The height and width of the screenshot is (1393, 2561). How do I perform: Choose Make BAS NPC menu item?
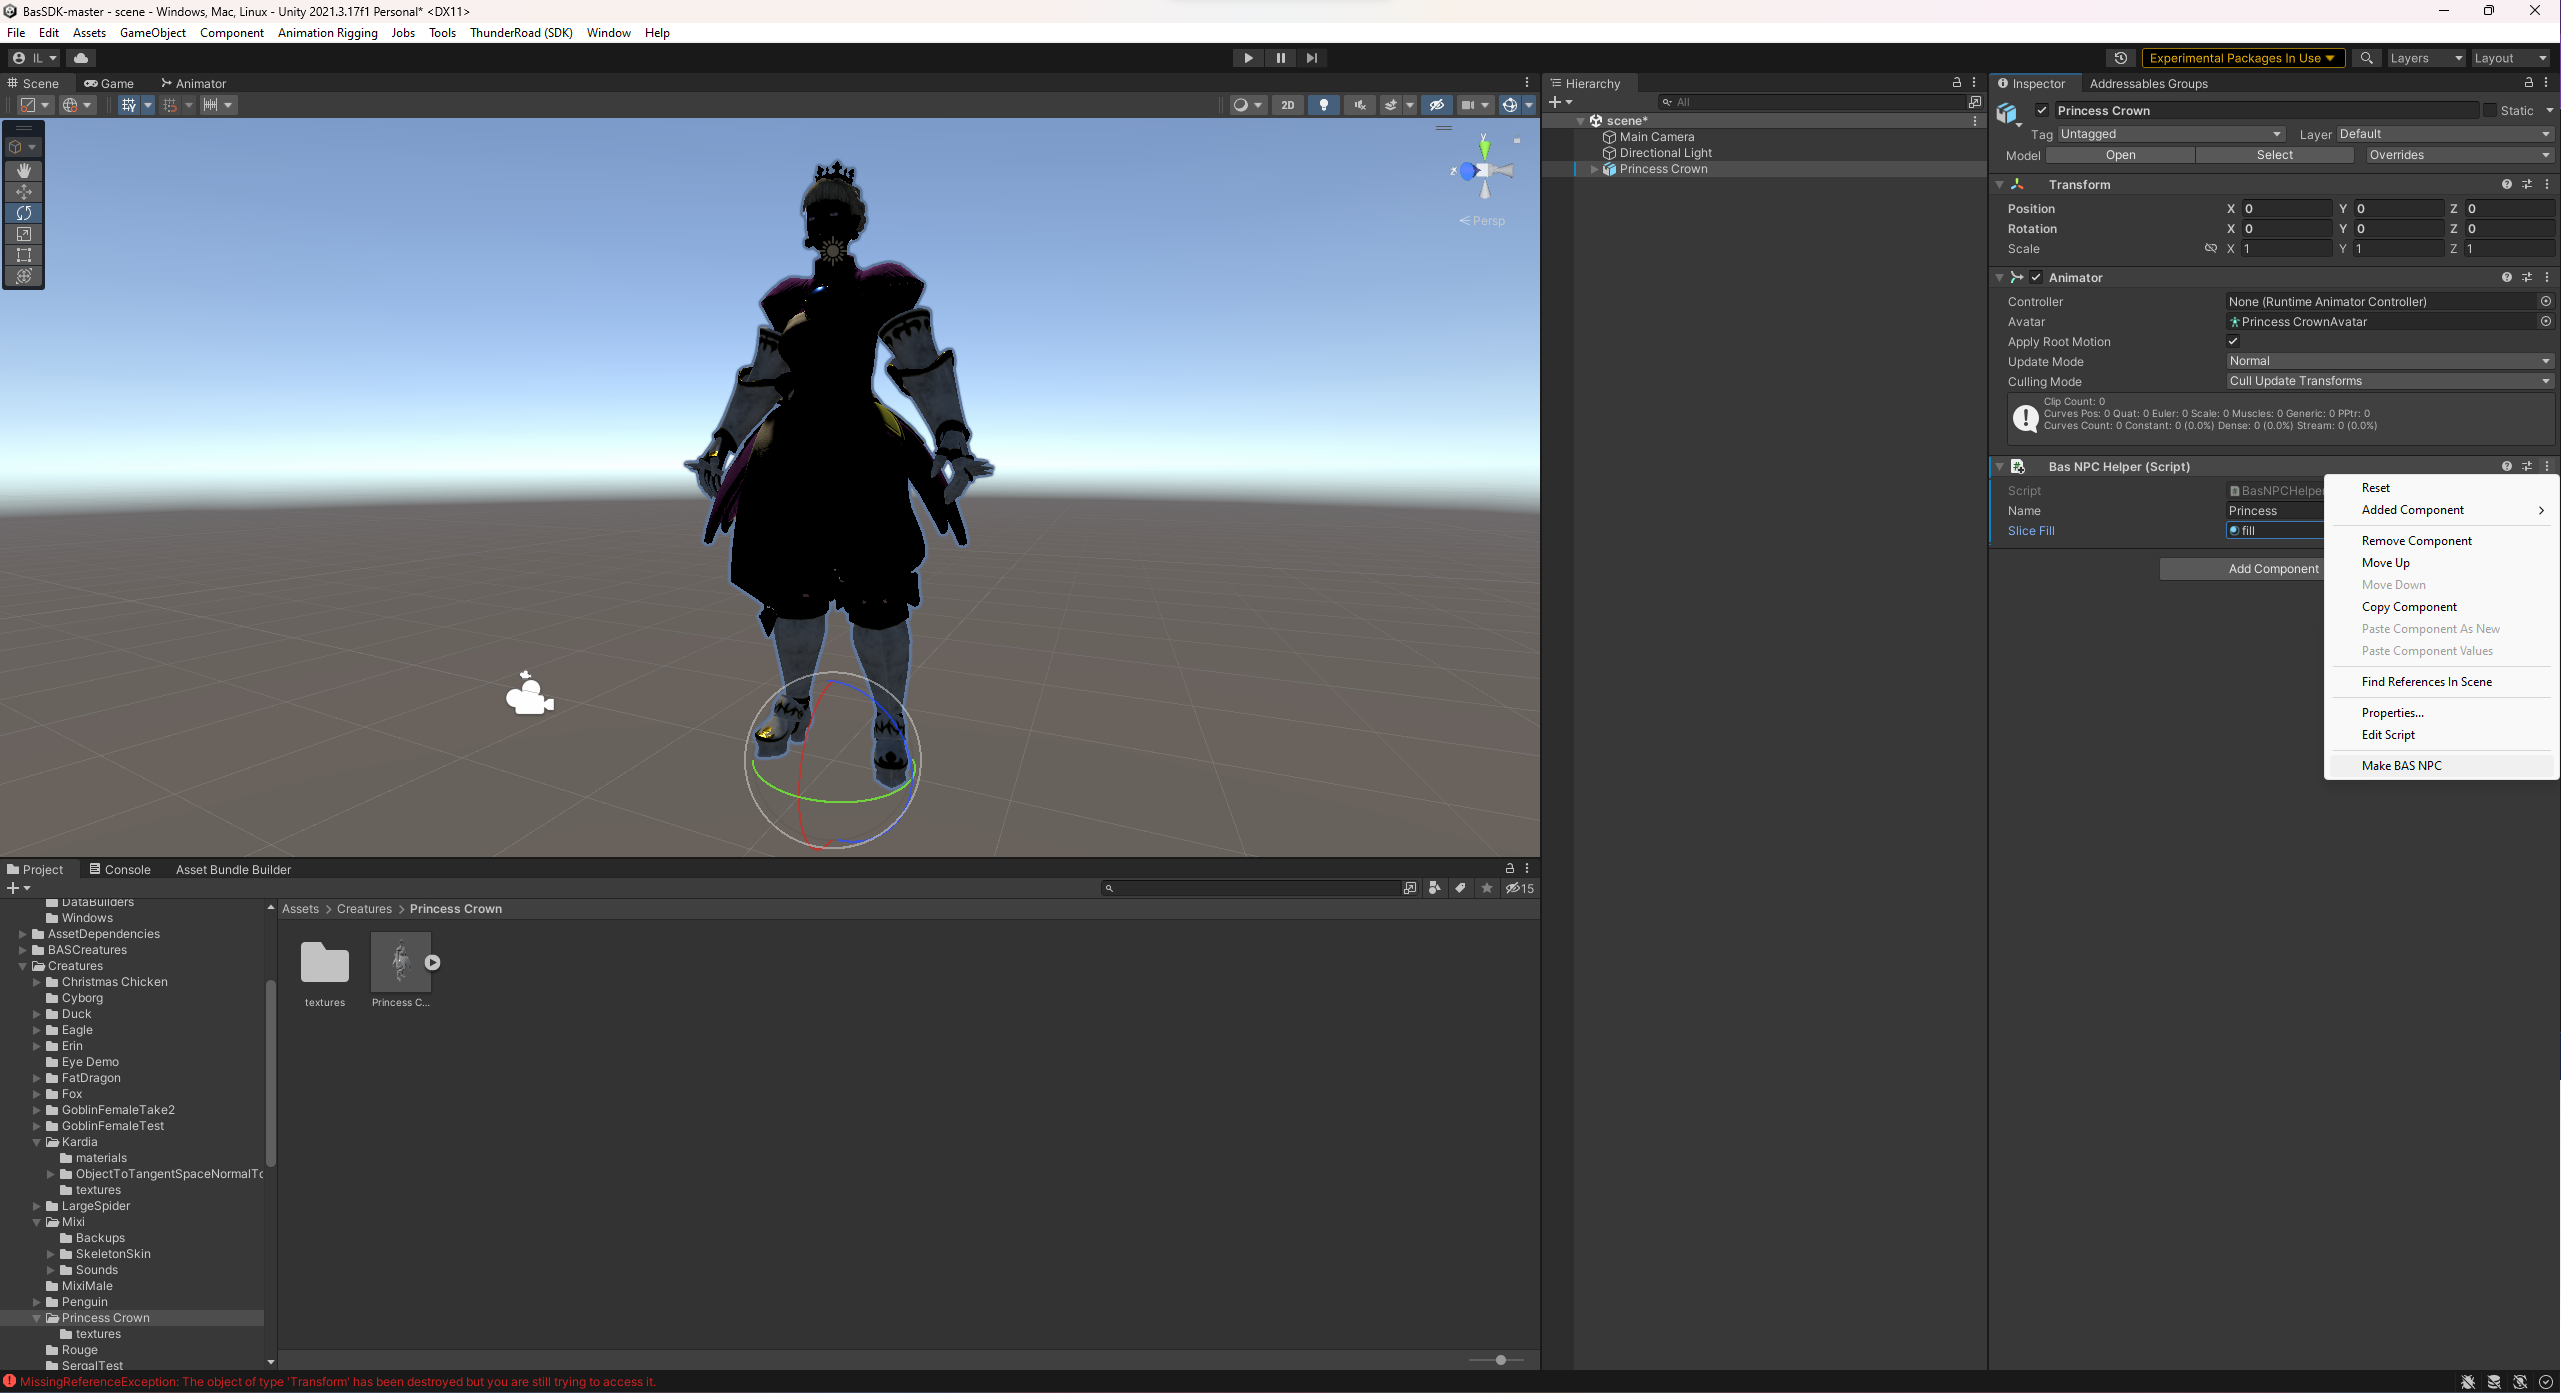(2441, 766)
